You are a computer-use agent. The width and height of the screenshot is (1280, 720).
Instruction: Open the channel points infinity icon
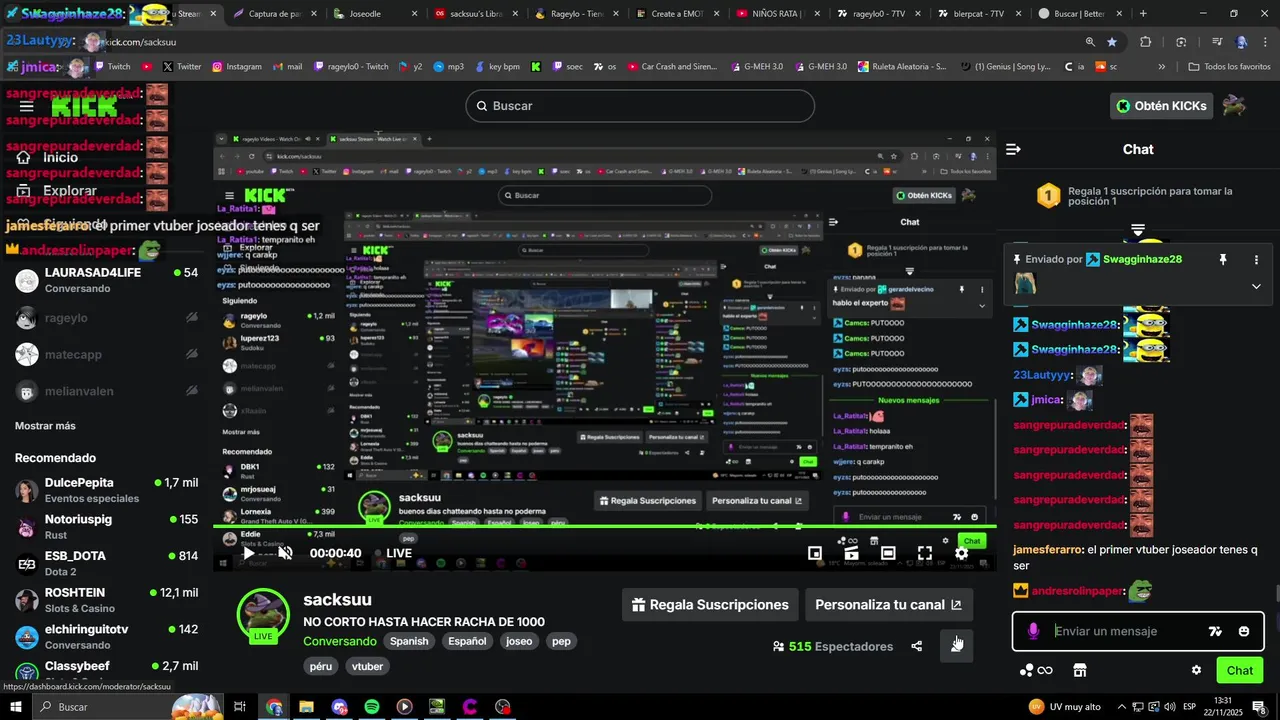[1036, 670]
